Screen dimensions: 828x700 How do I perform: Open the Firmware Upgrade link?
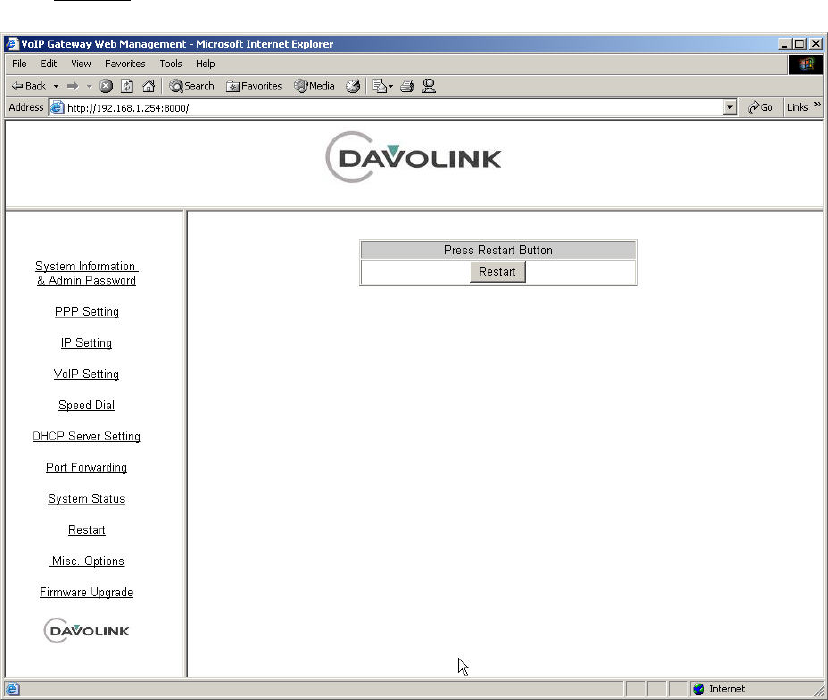(86, 592)
